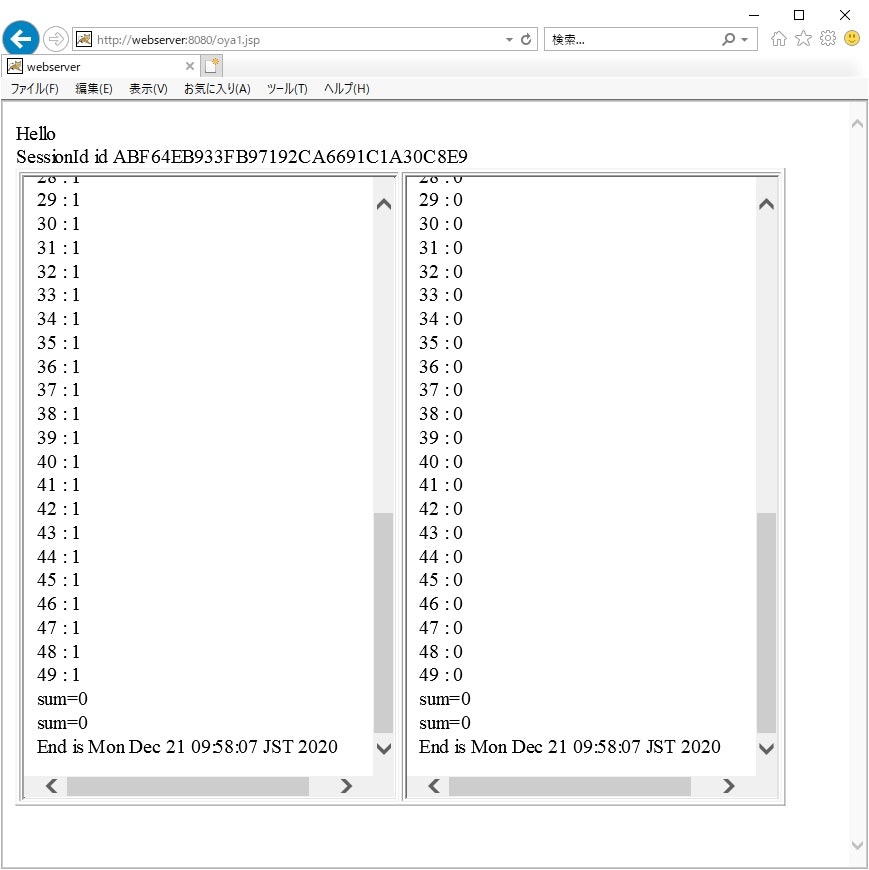
Task: Click right frame's scroll up arrow
Action: [766, 204]
